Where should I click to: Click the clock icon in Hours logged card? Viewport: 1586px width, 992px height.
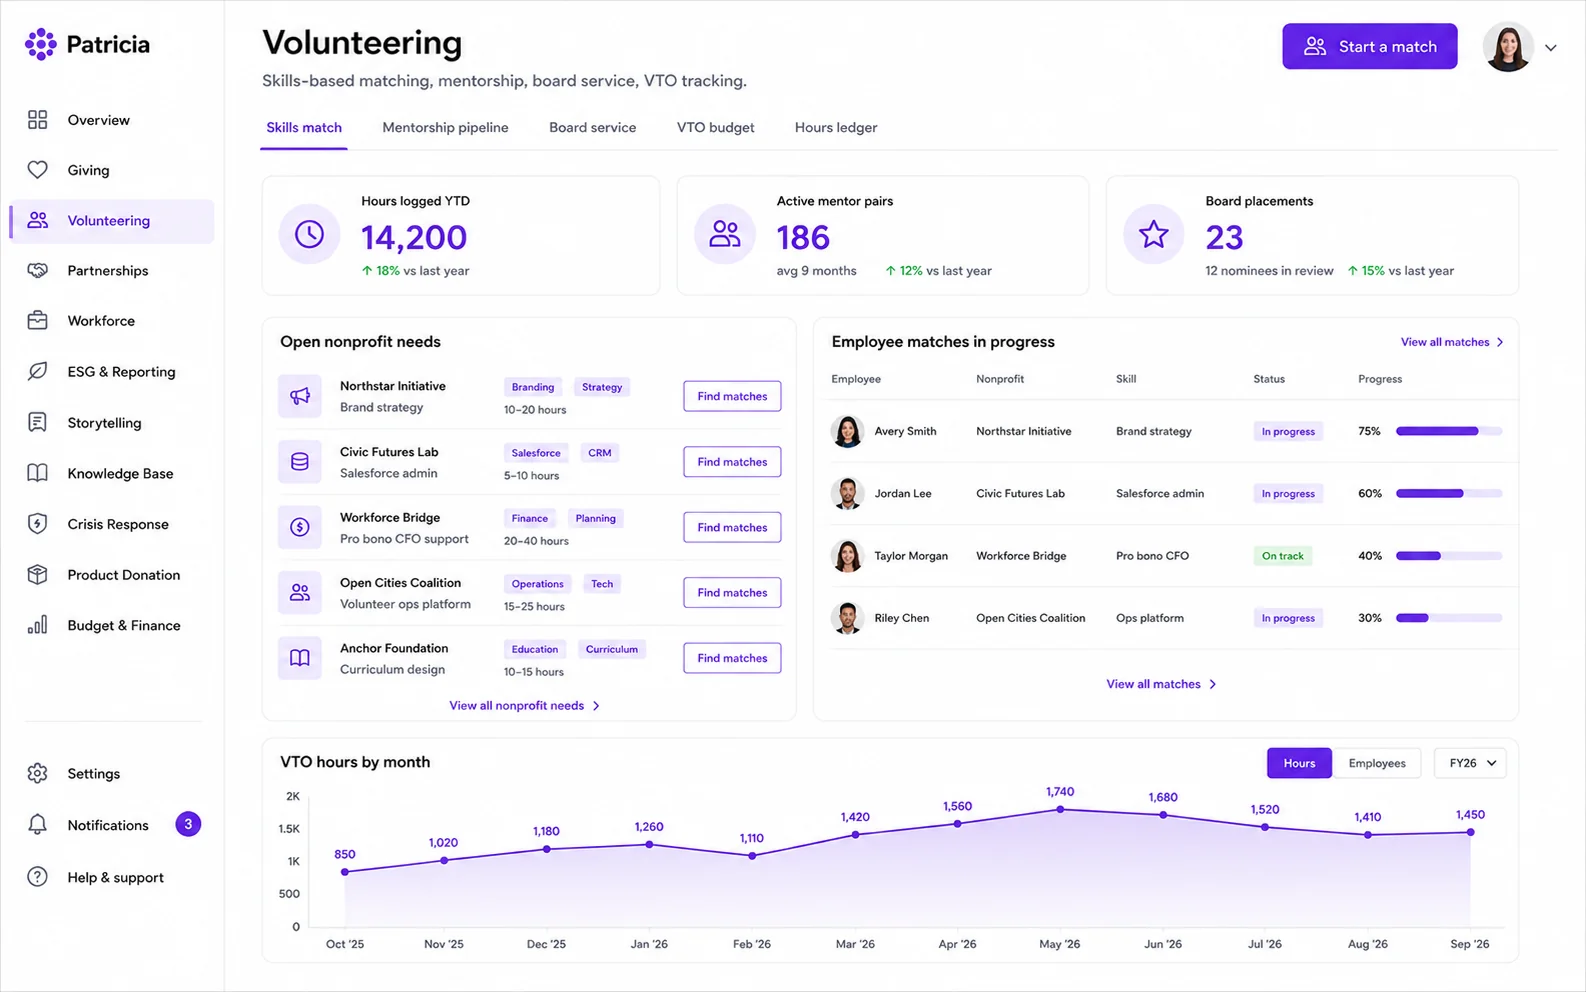tap(309, 234)
